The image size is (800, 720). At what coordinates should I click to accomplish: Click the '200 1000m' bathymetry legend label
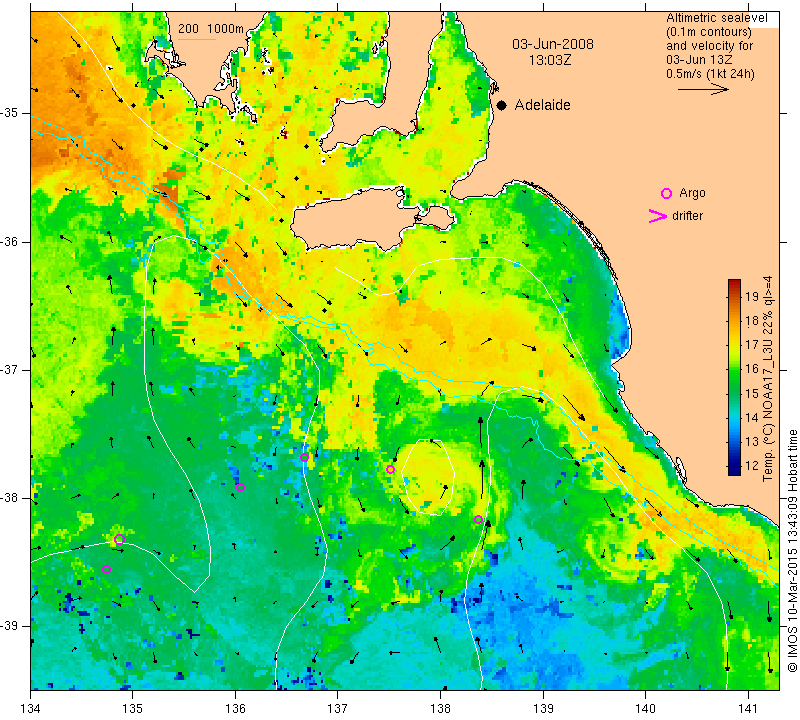pos(211,29)
